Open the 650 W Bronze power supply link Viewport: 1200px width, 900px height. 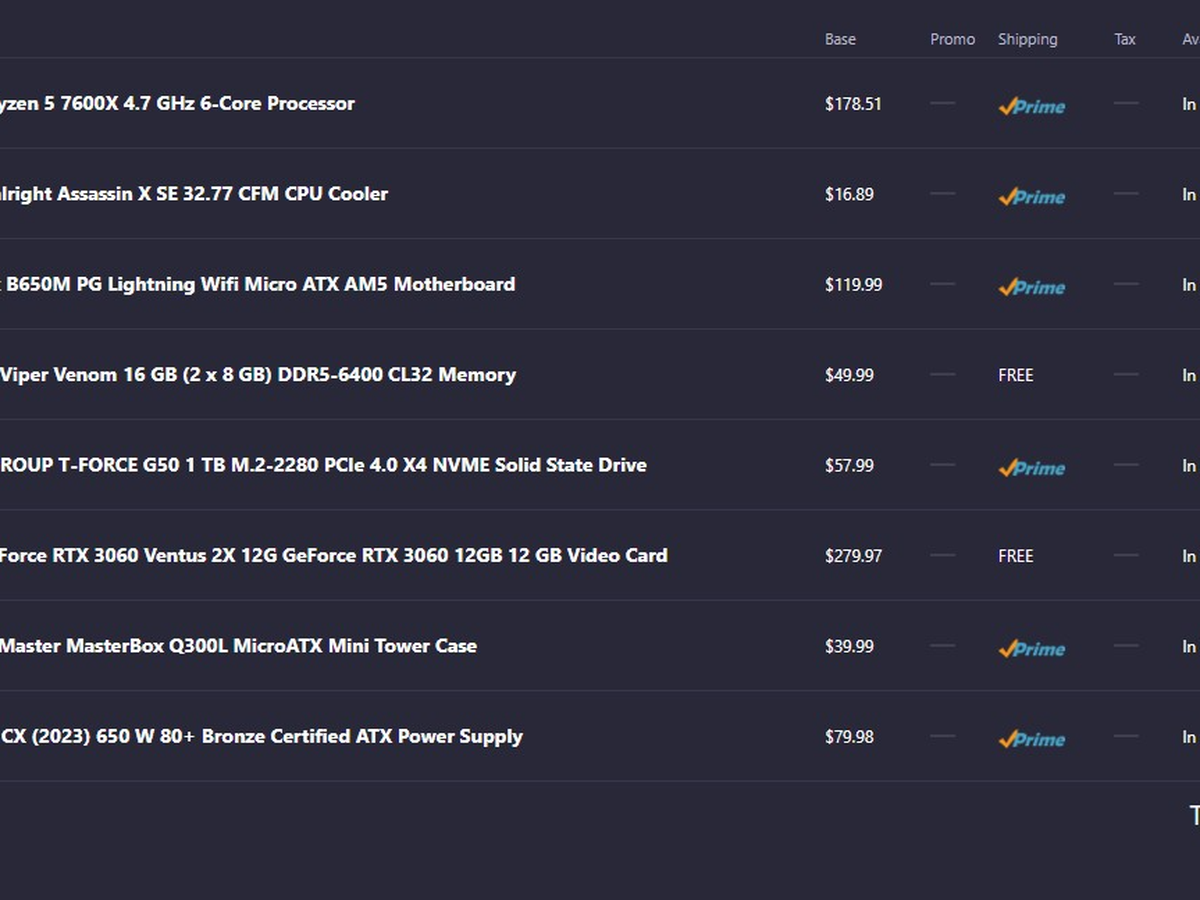[261, 737]
